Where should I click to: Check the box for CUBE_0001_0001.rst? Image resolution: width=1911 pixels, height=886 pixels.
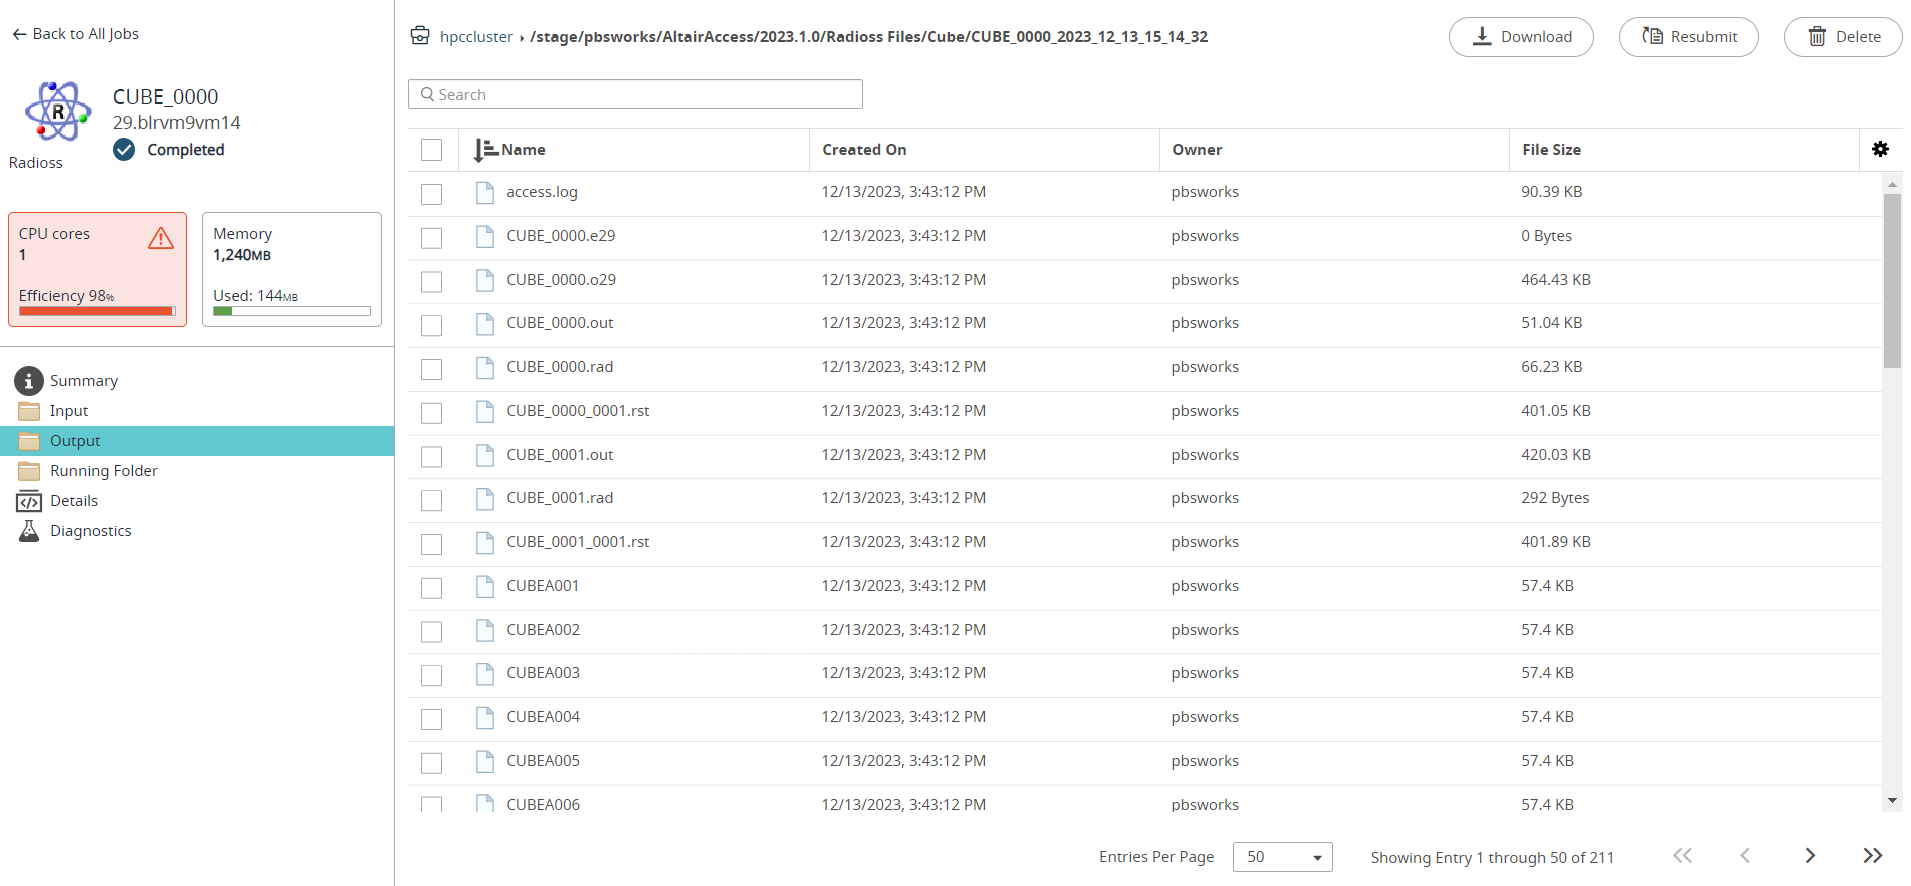coord(432,544)
